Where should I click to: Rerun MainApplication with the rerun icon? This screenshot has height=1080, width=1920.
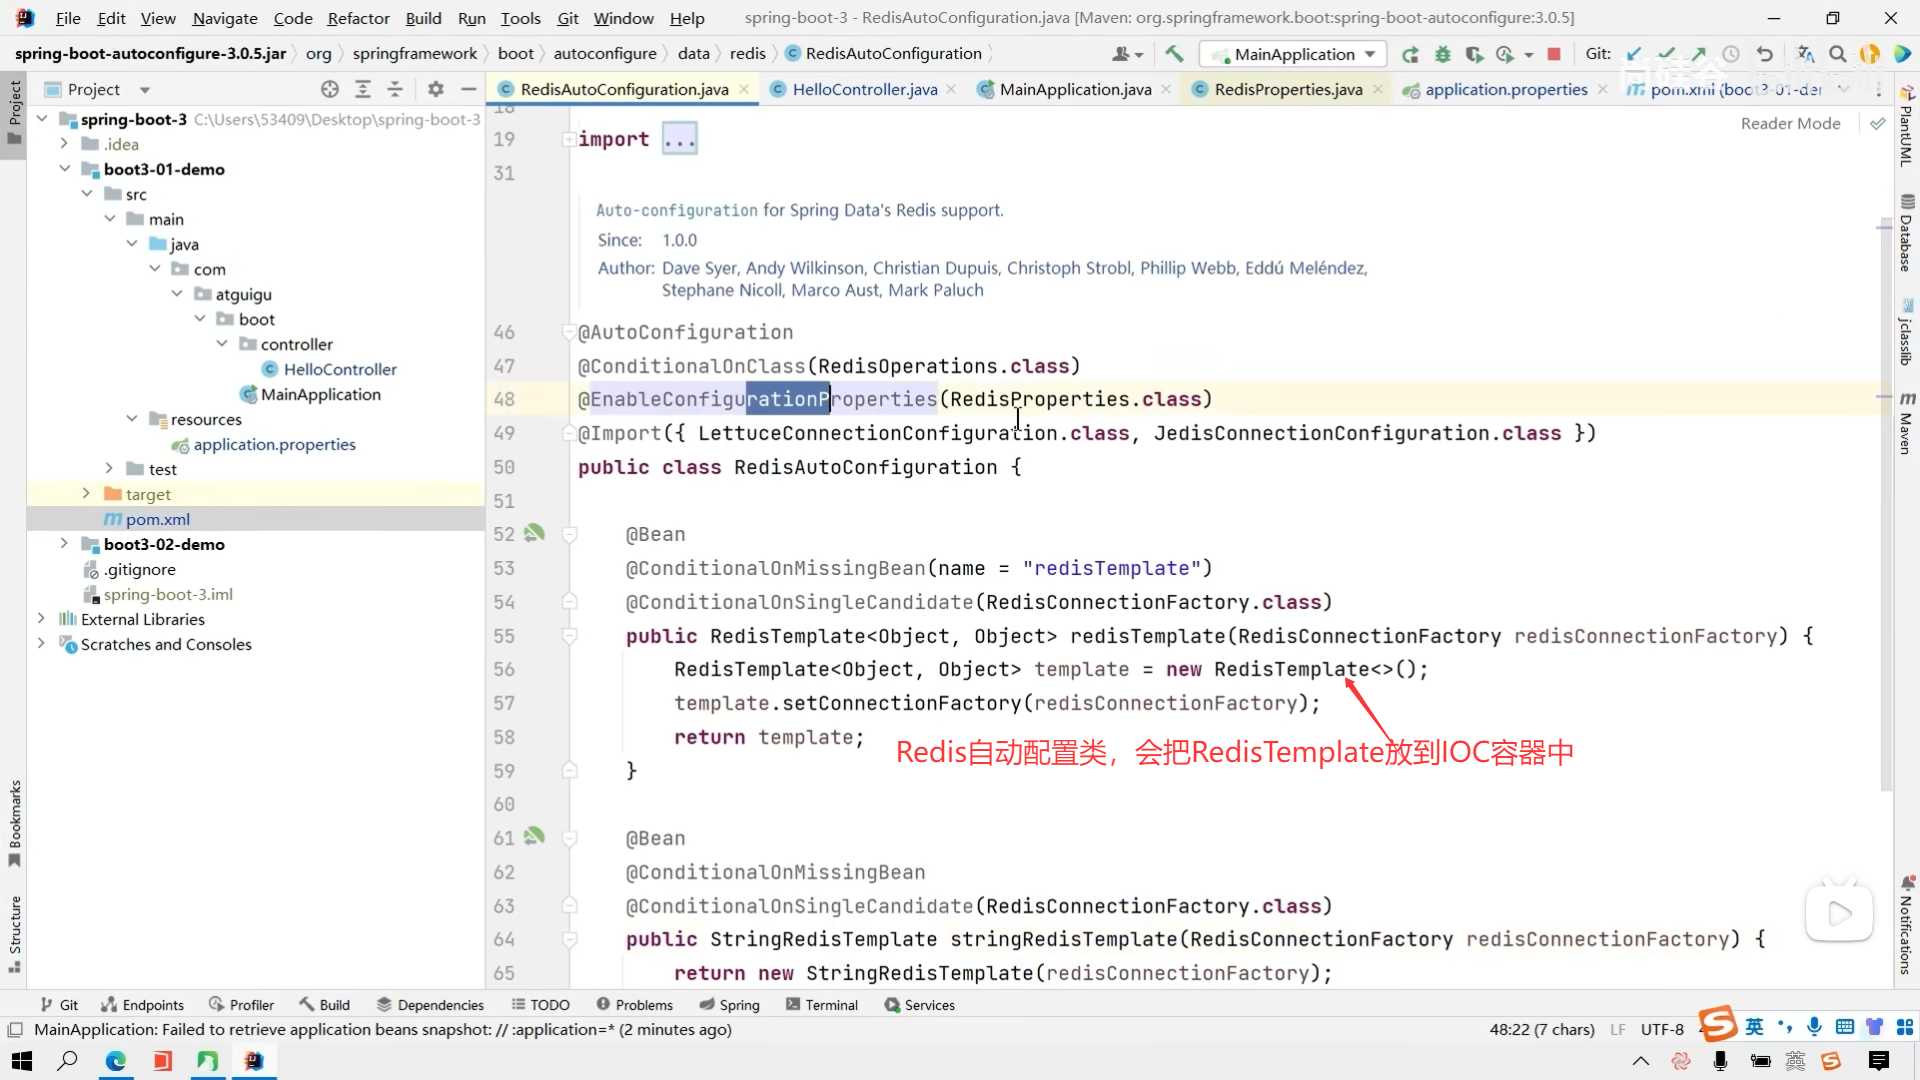pos(1410,54)
